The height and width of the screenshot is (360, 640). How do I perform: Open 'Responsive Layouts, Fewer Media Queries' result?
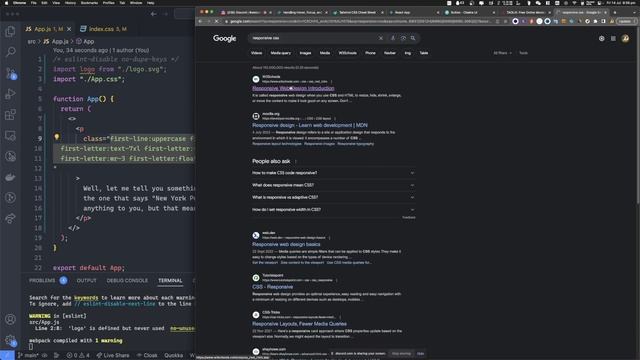click(299, 324)
